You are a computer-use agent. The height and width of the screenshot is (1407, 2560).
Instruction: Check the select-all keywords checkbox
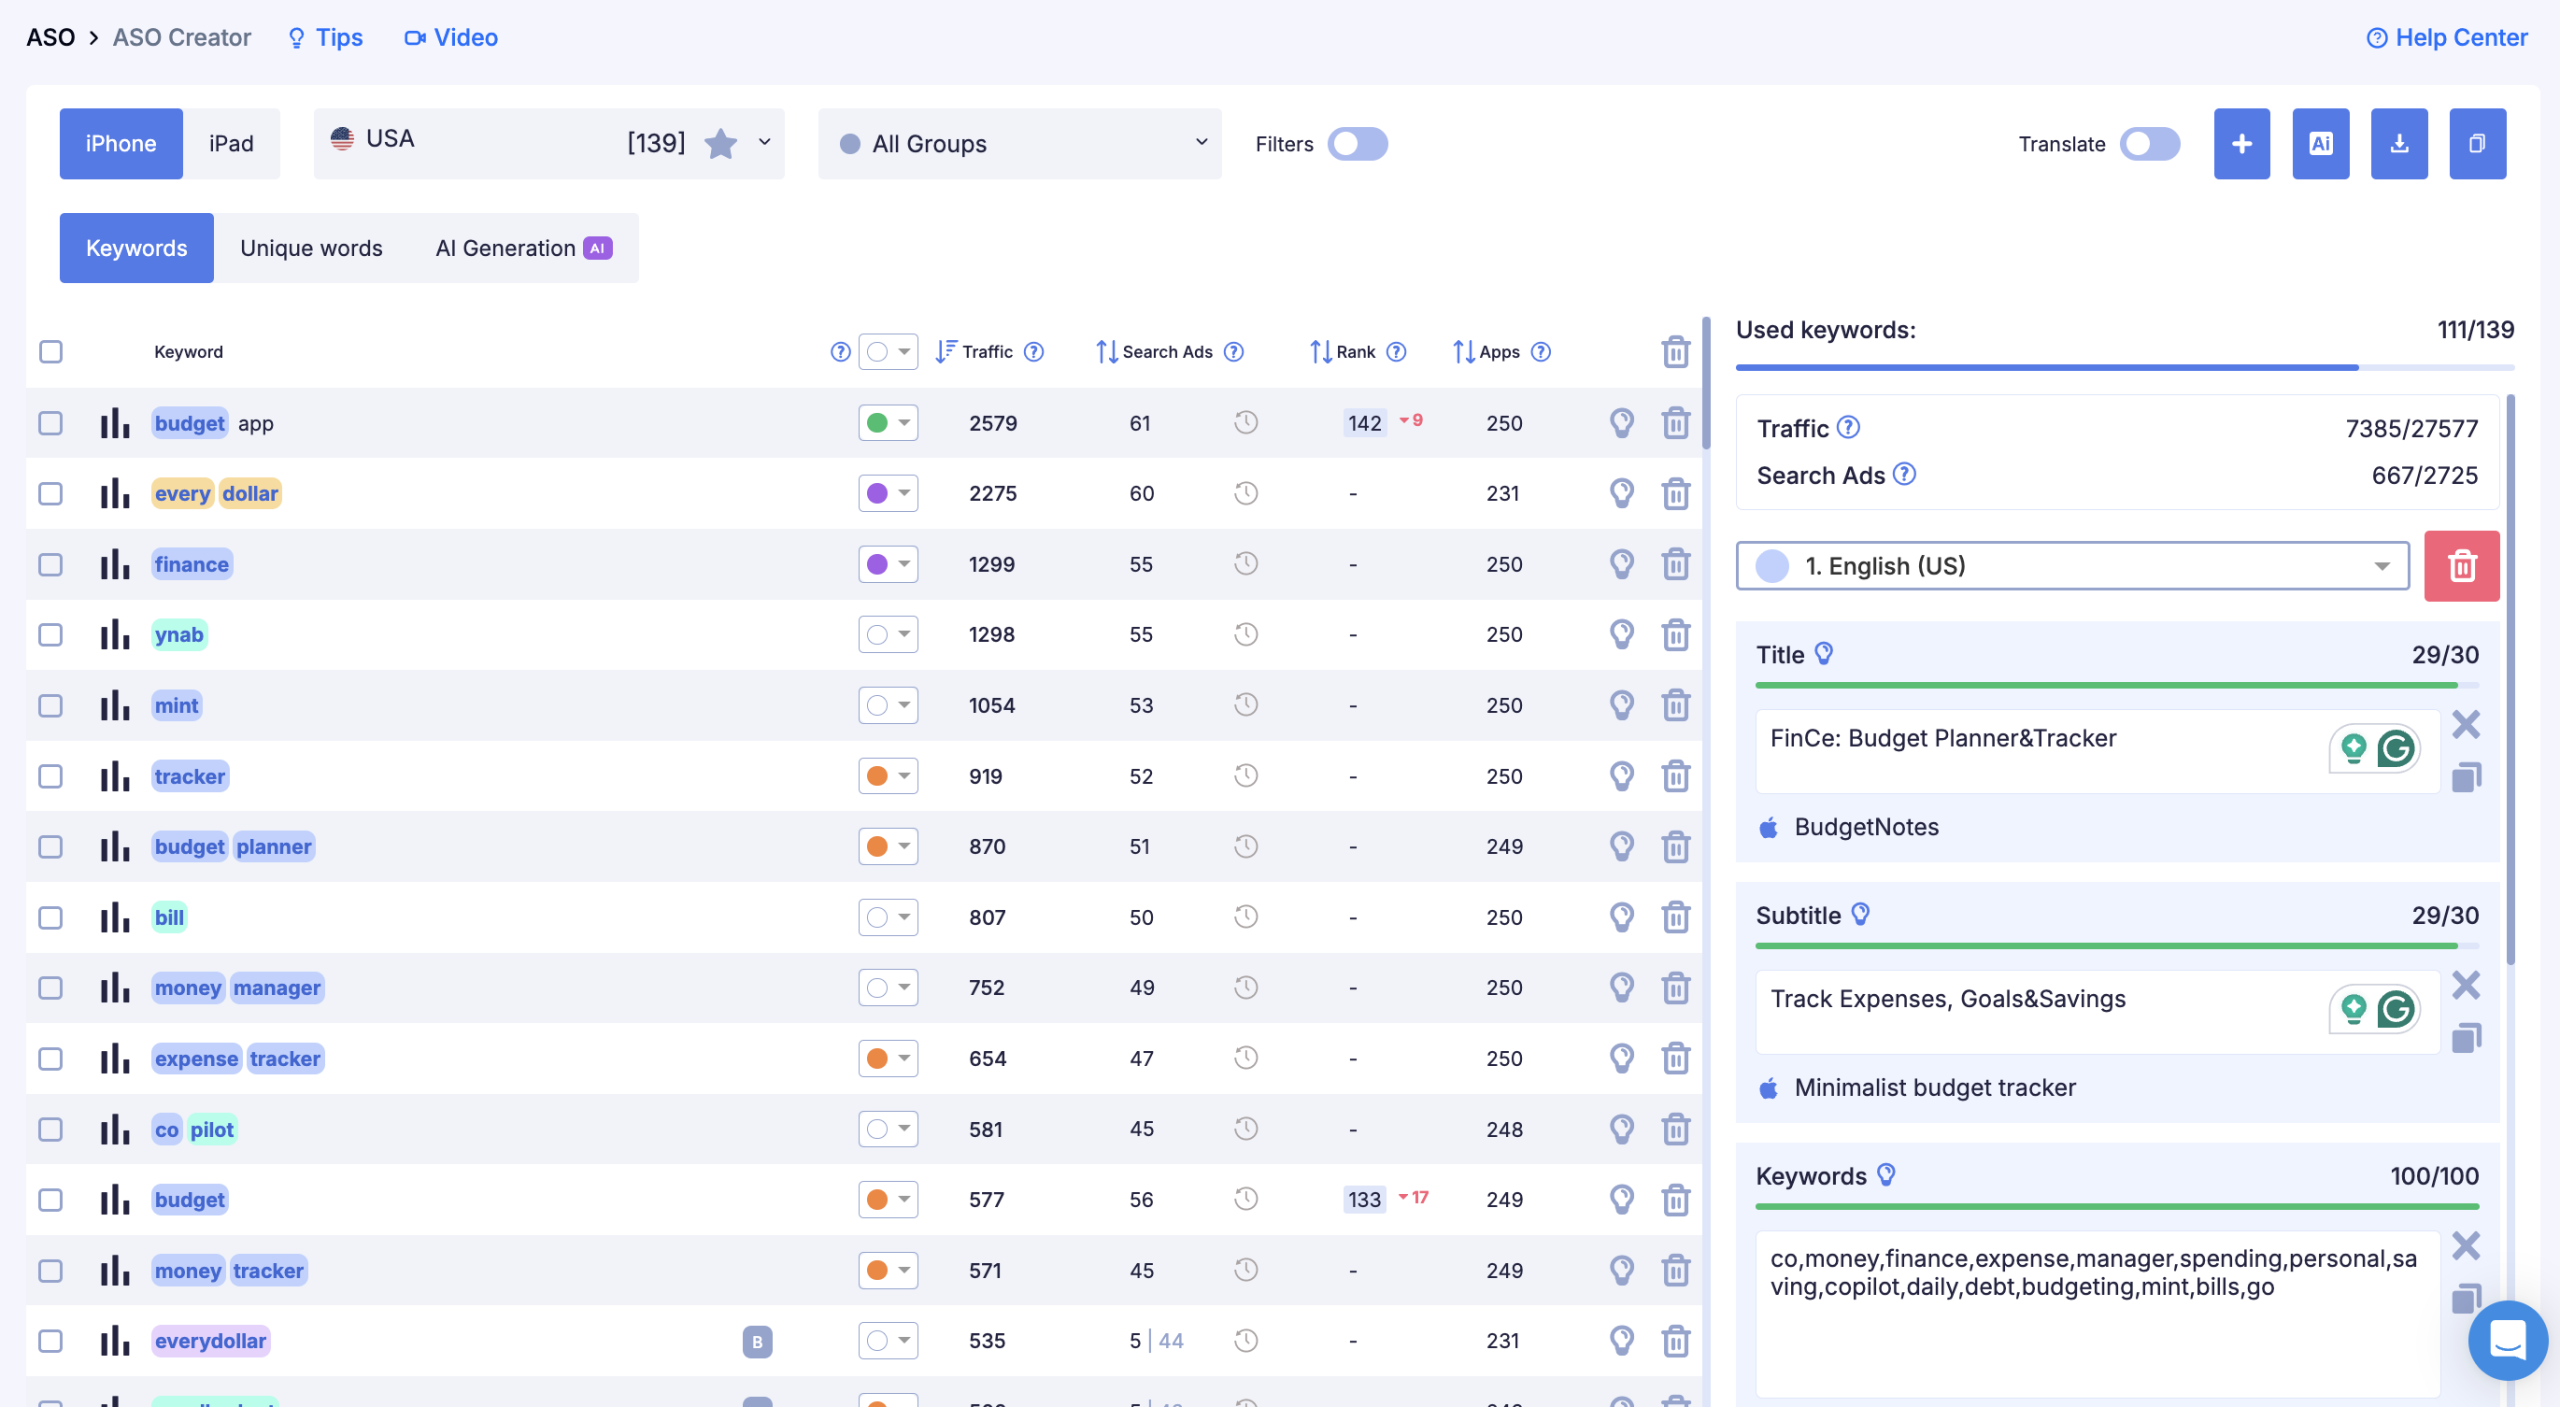tap(50, 352)
